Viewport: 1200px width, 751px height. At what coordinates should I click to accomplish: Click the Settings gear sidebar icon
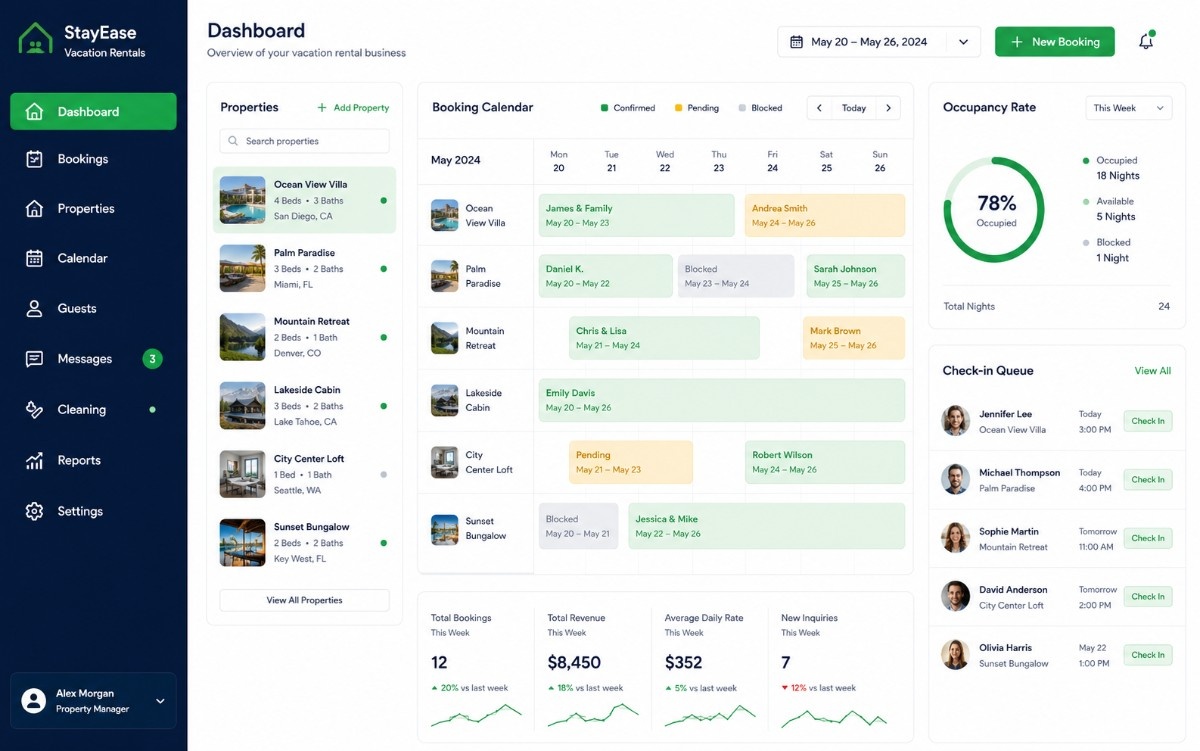[x=34, y=511]
